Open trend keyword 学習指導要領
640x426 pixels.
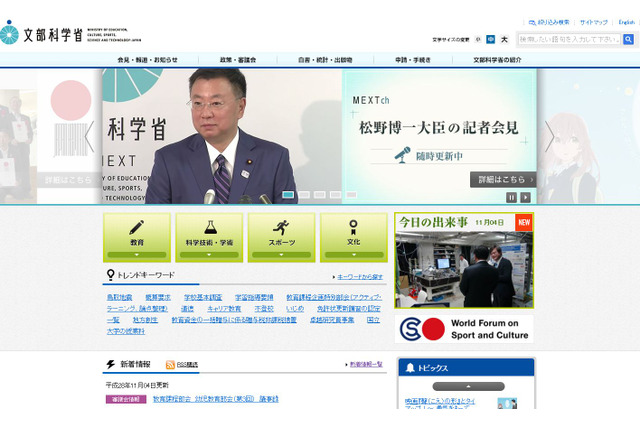coord(254,297)
